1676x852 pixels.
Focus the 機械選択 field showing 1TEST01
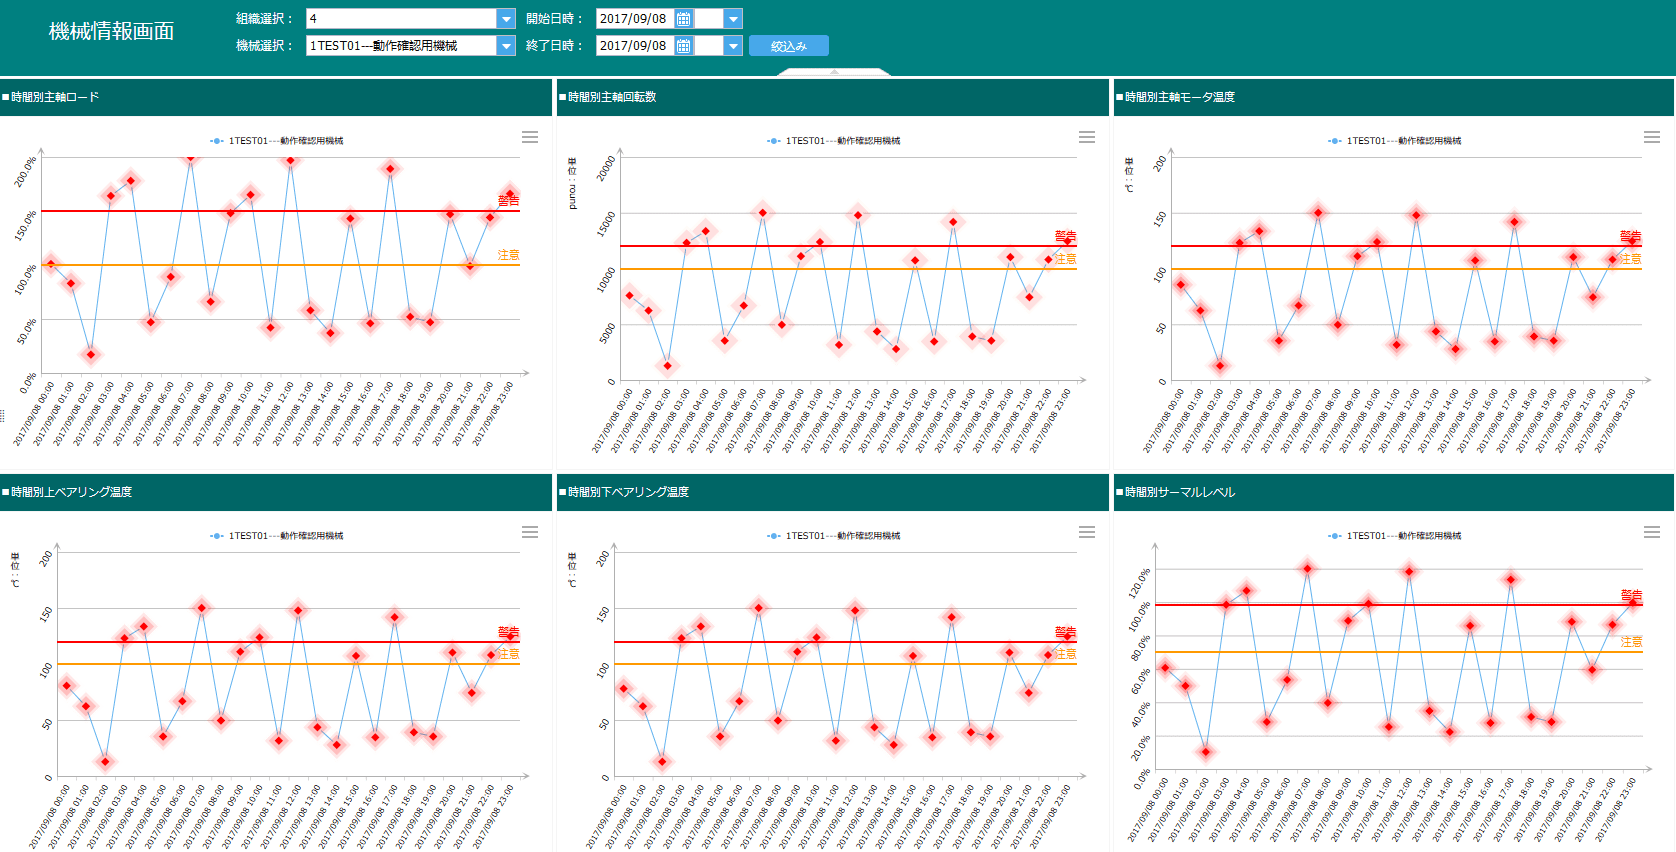401,46
